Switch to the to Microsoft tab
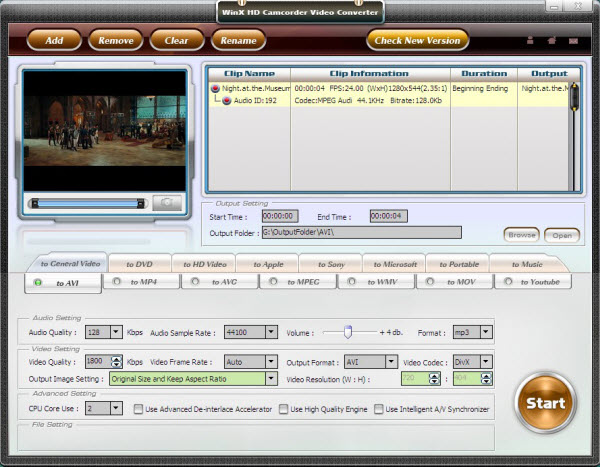Viewport: 600px width, 467px height. (395, 264)
